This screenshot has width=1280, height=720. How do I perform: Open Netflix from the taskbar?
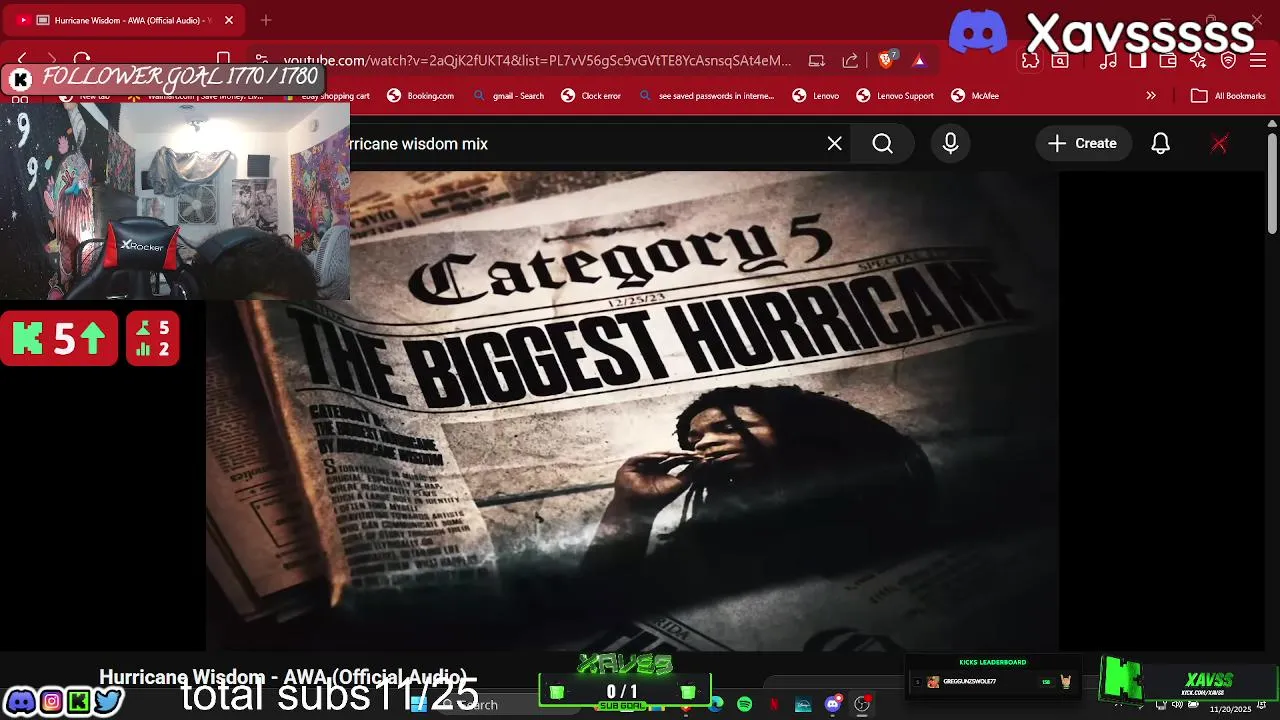774,705
